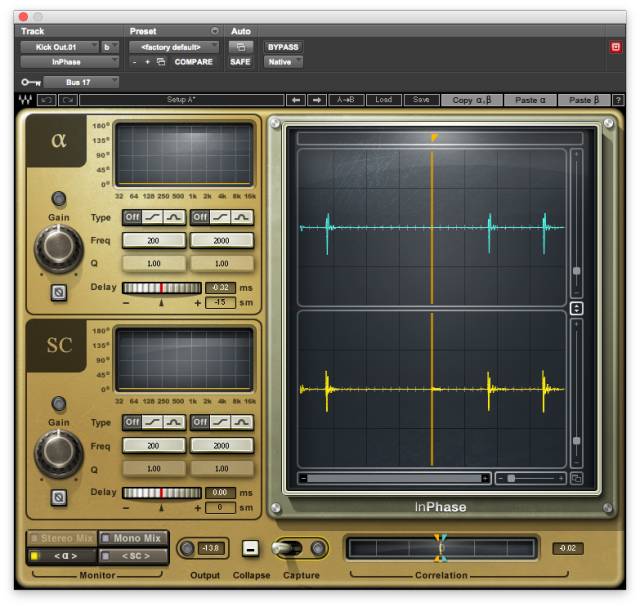Viewport: 640px width, 607px height.
Task: Click the automation SAFE button
Action: click(x=240, y=62)
